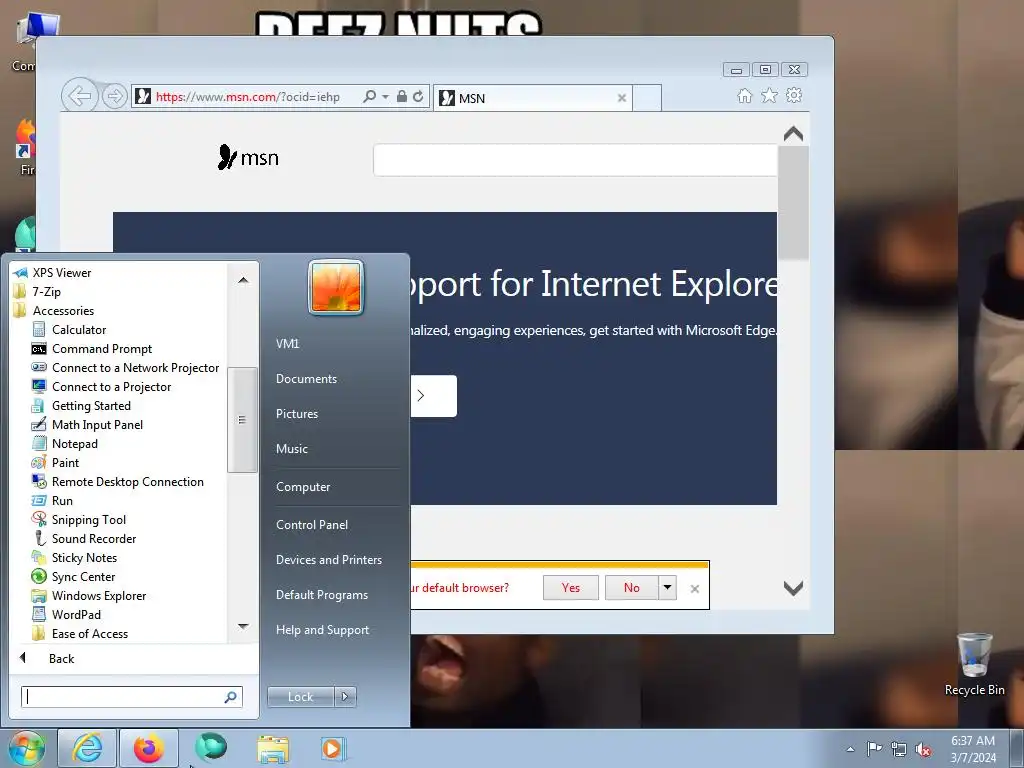
Task: Open Computer from the Start menu
Action: pos(303,487)
